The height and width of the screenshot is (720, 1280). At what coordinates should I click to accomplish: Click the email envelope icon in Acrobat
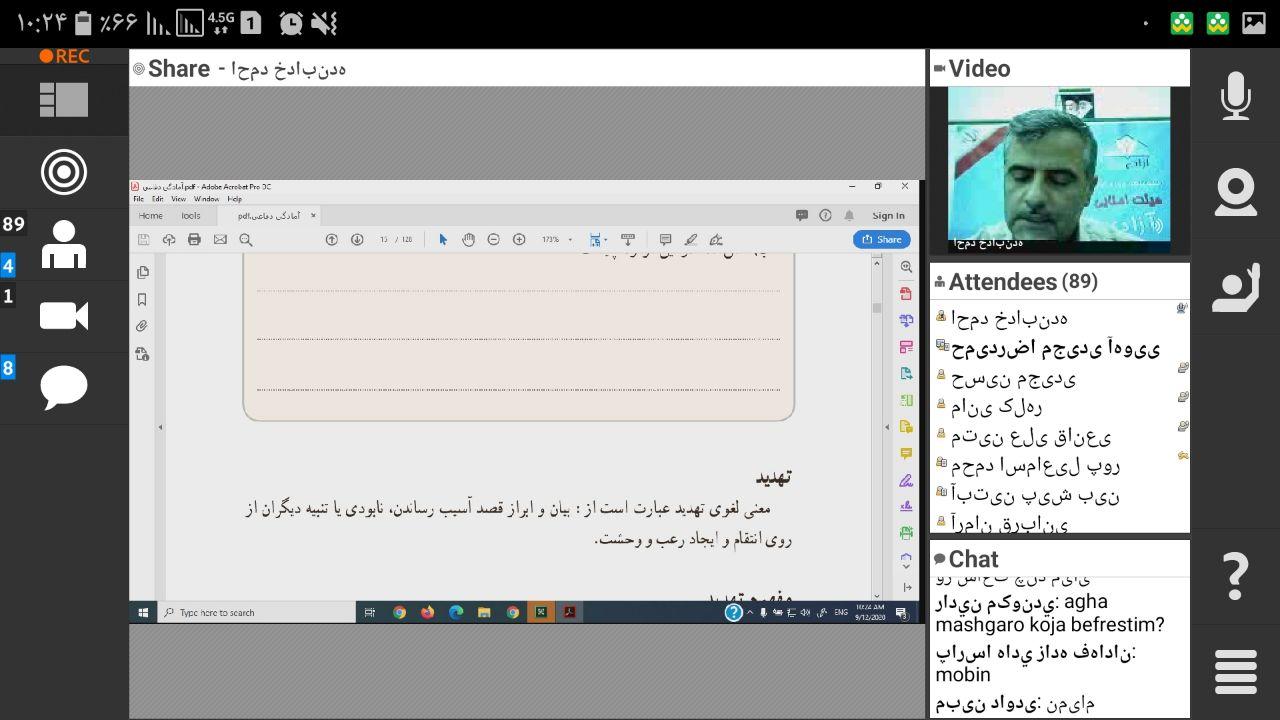click(x=220, y=239)
